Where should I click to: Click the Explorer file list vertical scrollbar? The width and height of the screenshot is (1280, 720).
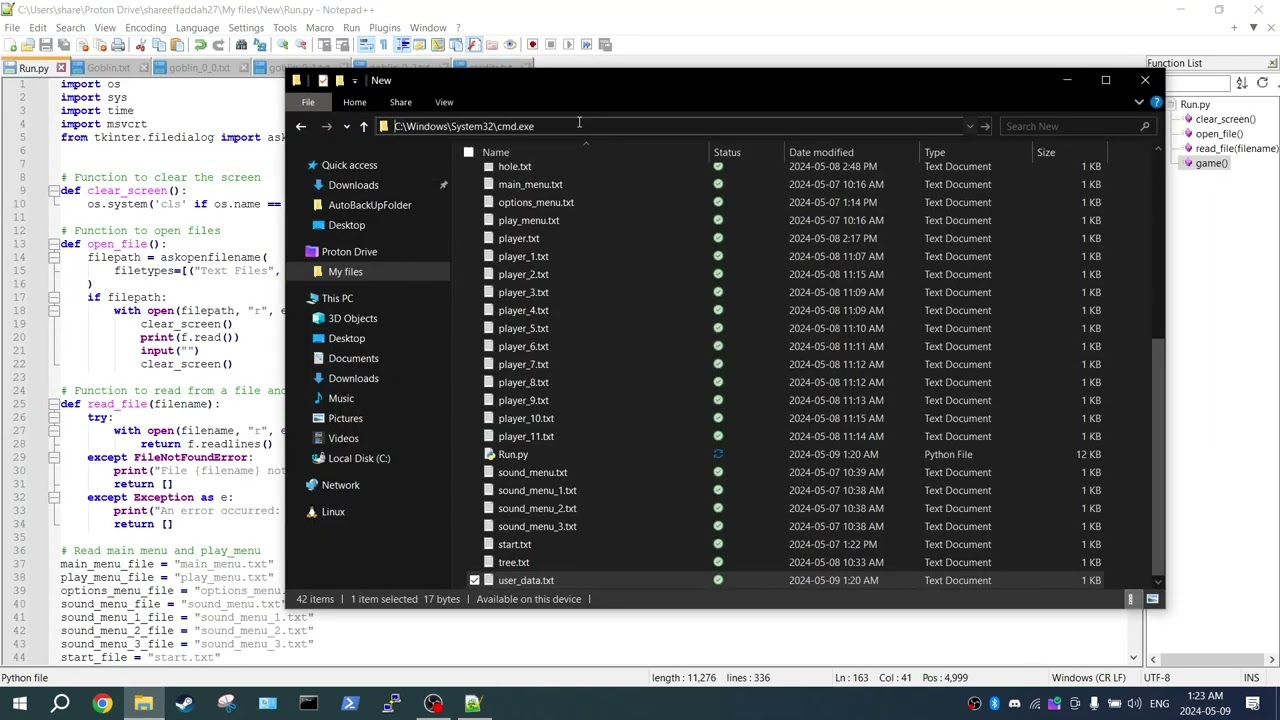[x=1158, y=455]
